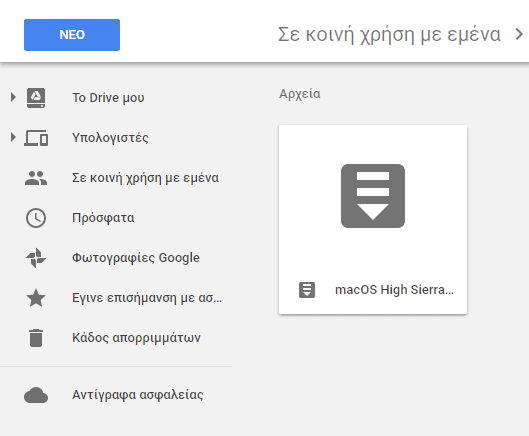The height and width of the screenshot is (436, 529).
Task: Open Κάδος απορριμμάτων label
Action: click(x=136, y=338)
